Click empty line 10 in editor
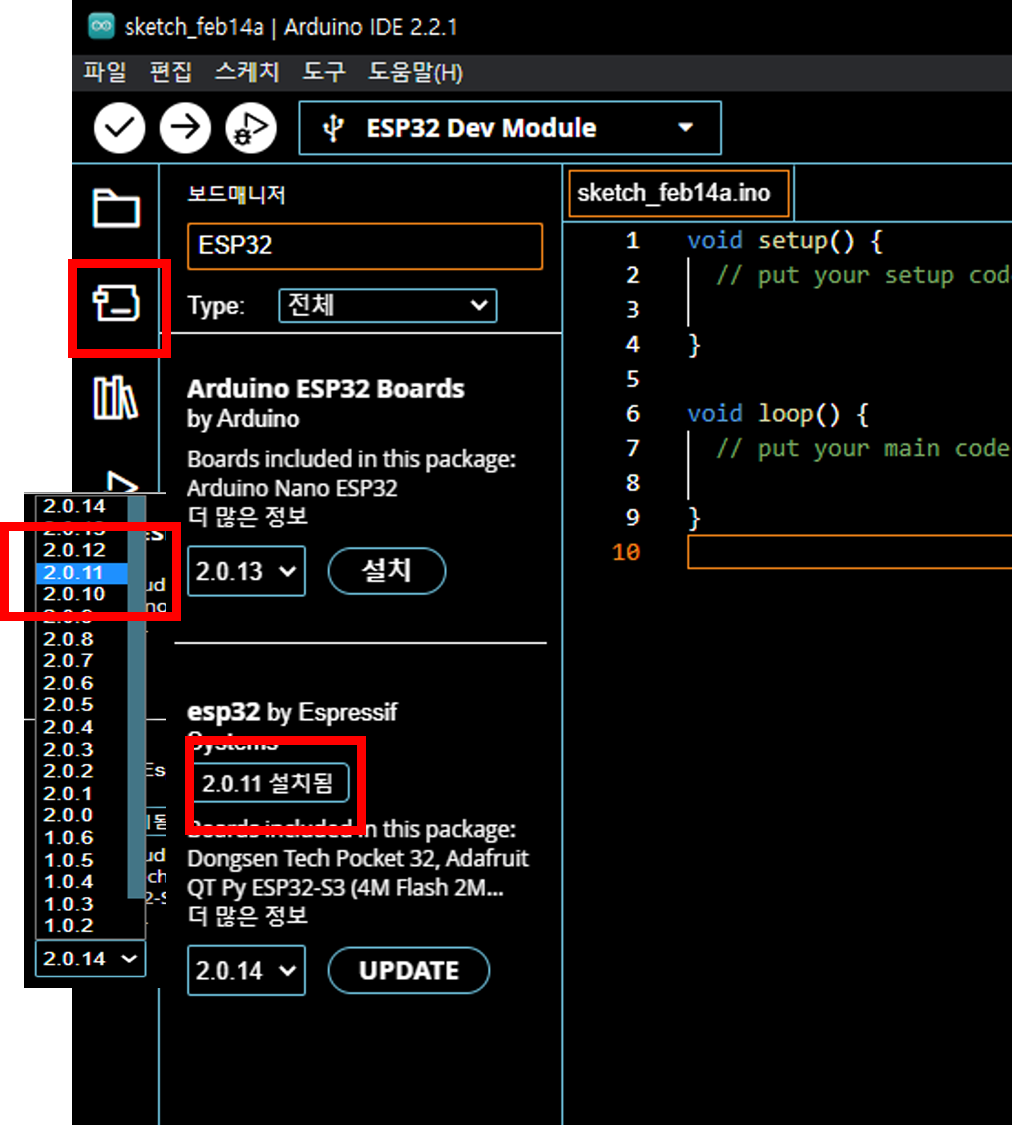This screenshot has height=1125, width=1012. pyautogui.click(x=849, y=552)
